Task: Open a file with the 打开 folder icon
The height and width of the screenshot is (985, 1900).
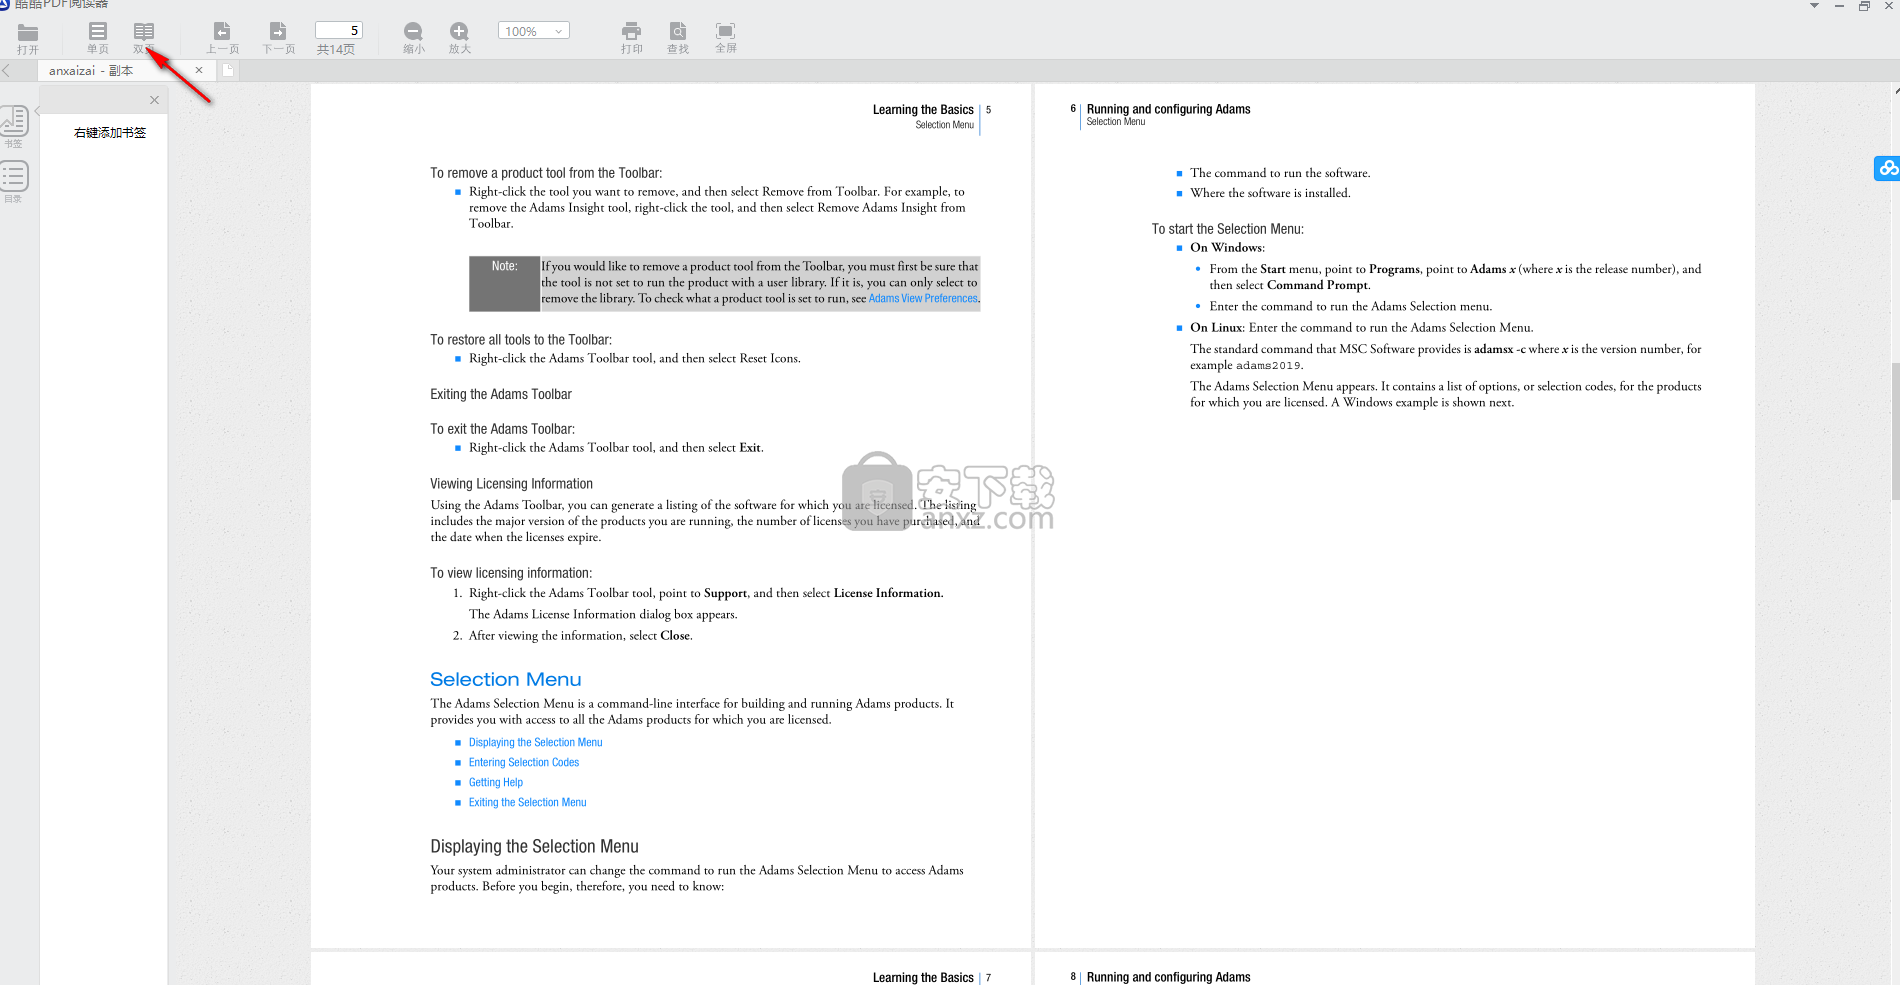Action: coord(28,38)
